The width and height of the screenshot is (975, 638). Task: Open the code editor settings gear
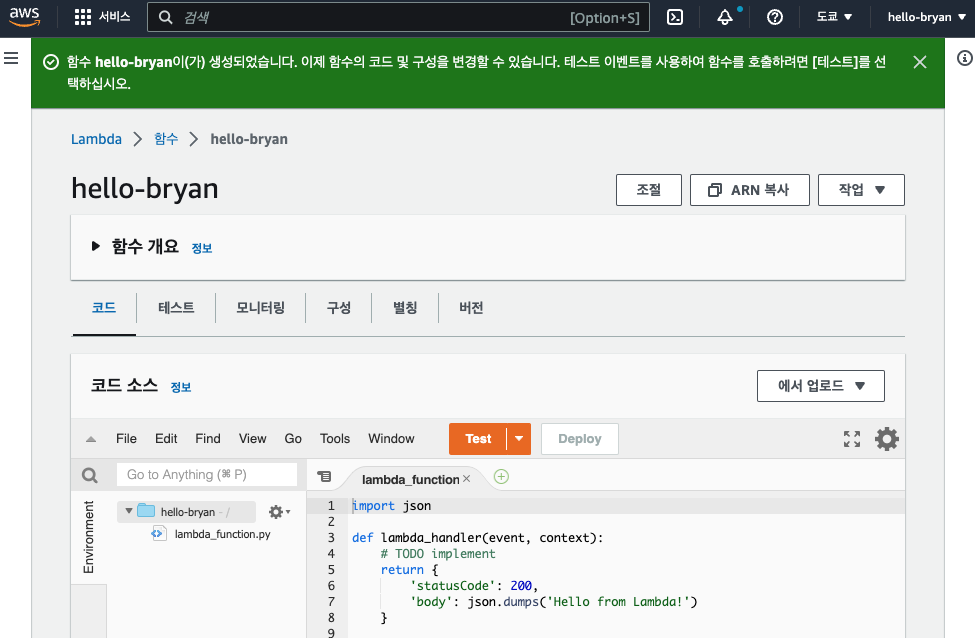[x=887, y=439]
